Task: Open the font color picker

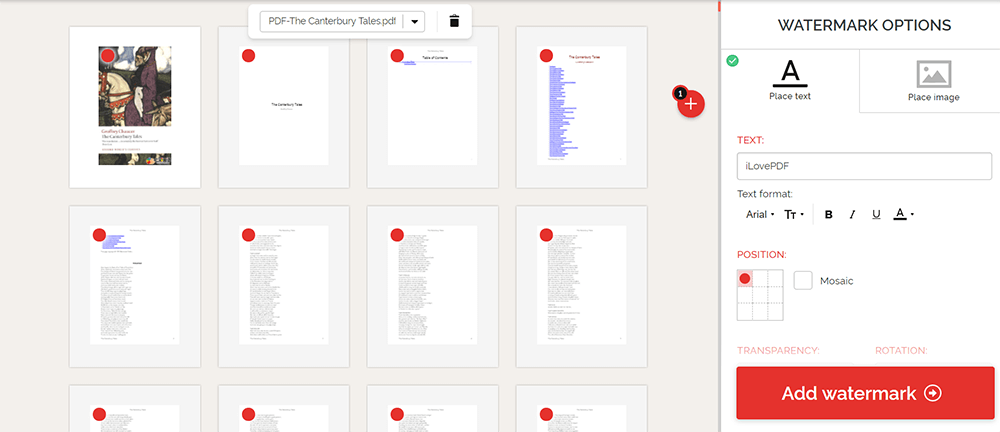Action: 903,214
